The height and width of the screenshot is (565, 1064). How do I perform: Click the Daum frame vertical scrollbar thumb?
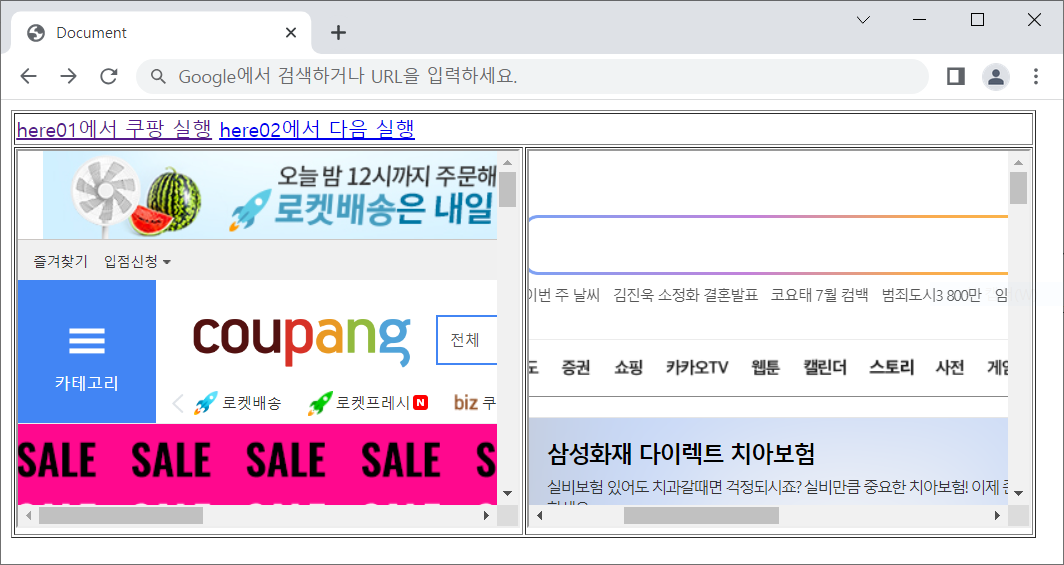pos(1018,188)
